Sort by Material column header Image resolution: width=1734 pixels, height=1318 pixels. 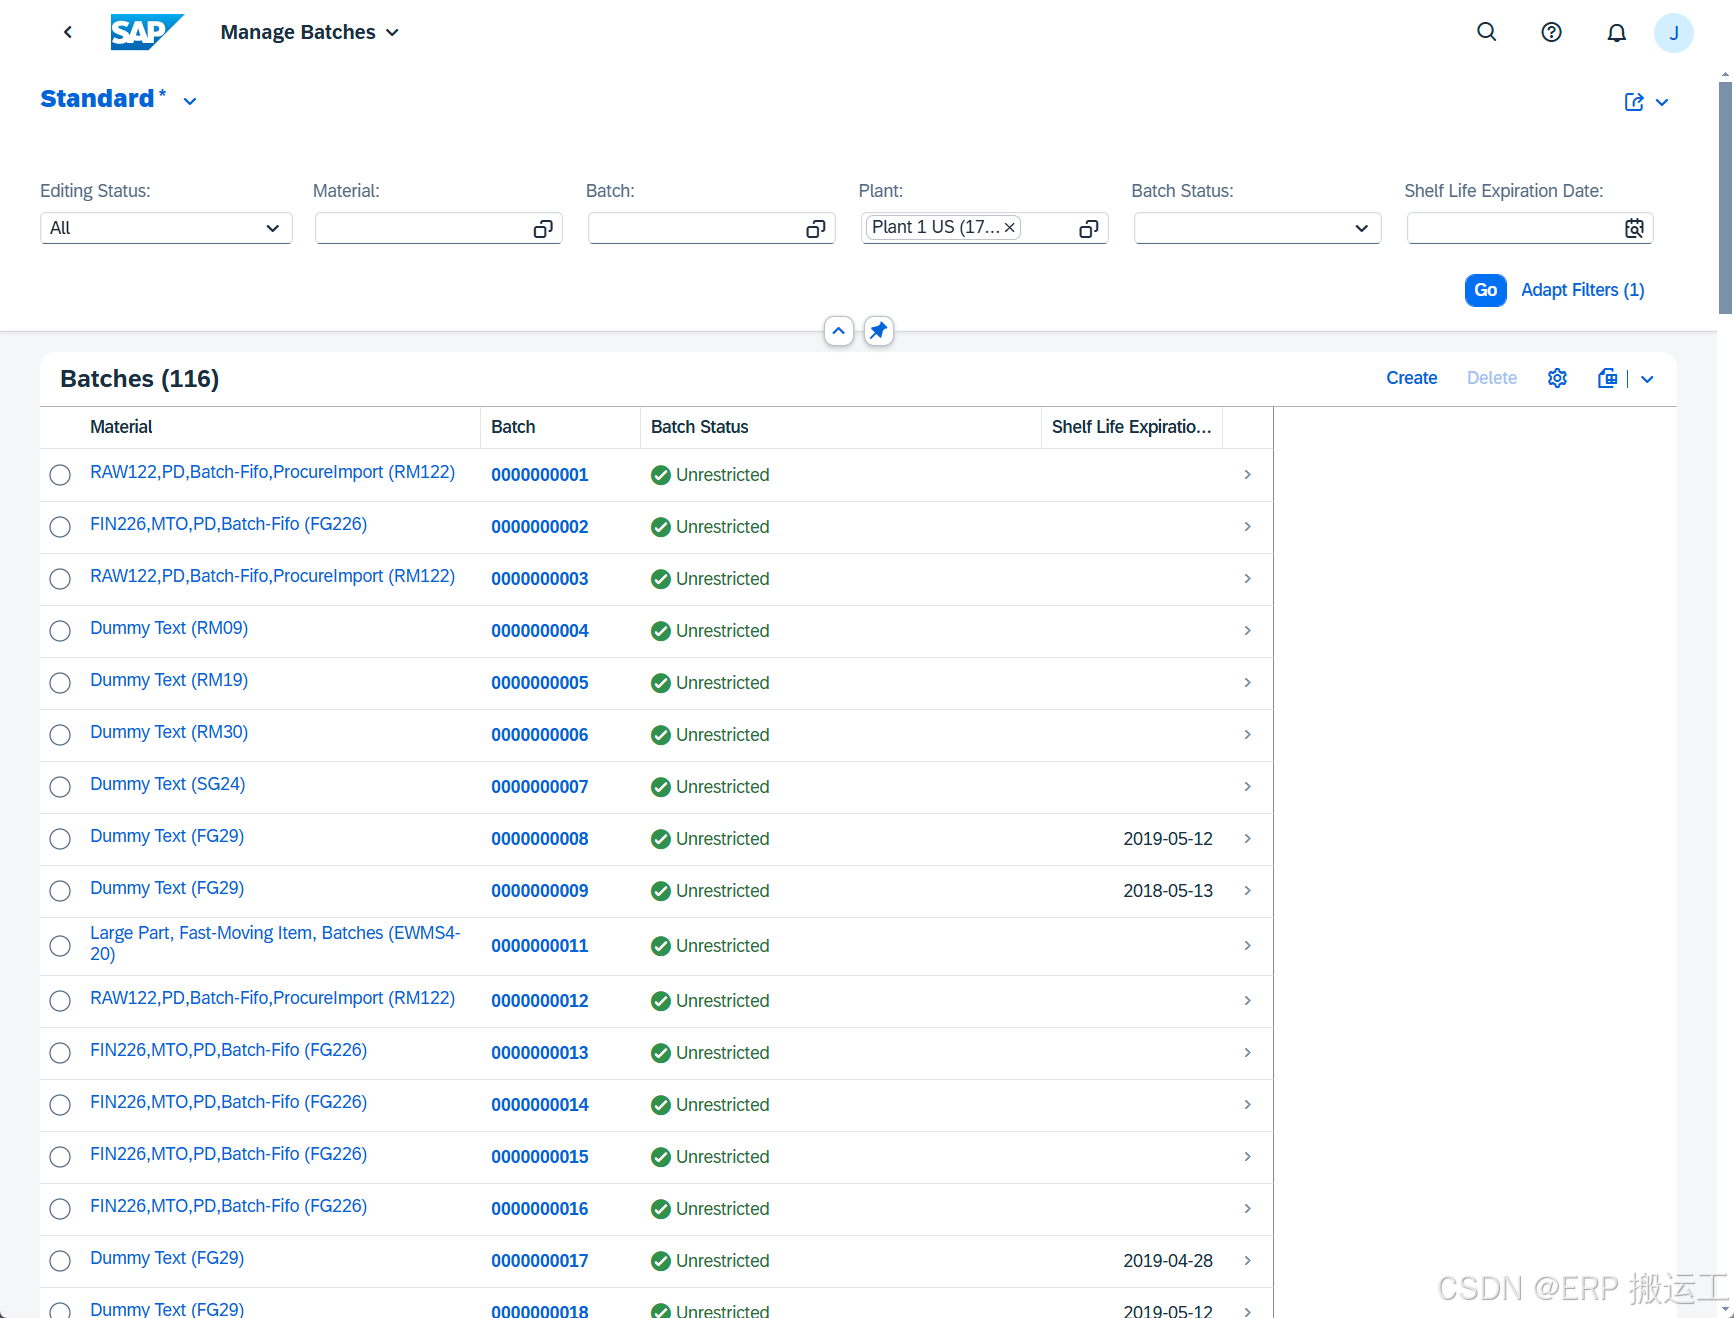[121, 427]
